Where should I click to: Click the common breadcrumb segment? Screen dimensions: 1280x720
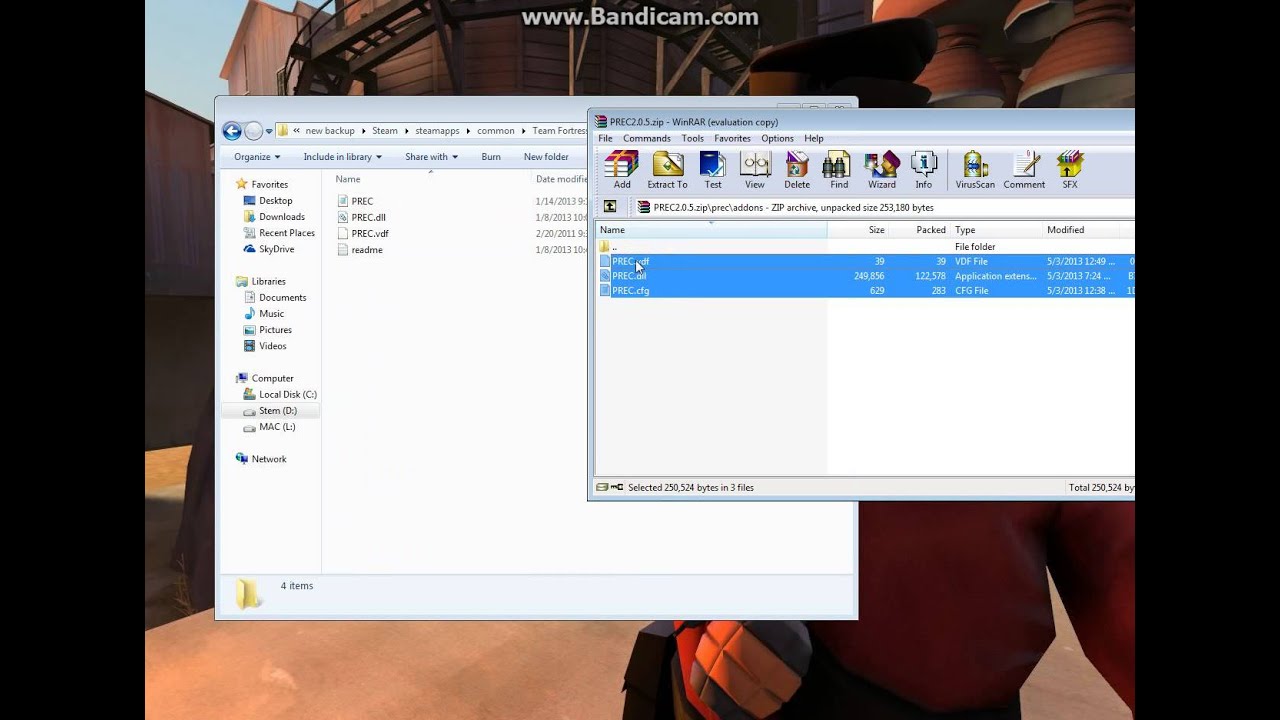[x=496, y=131]
